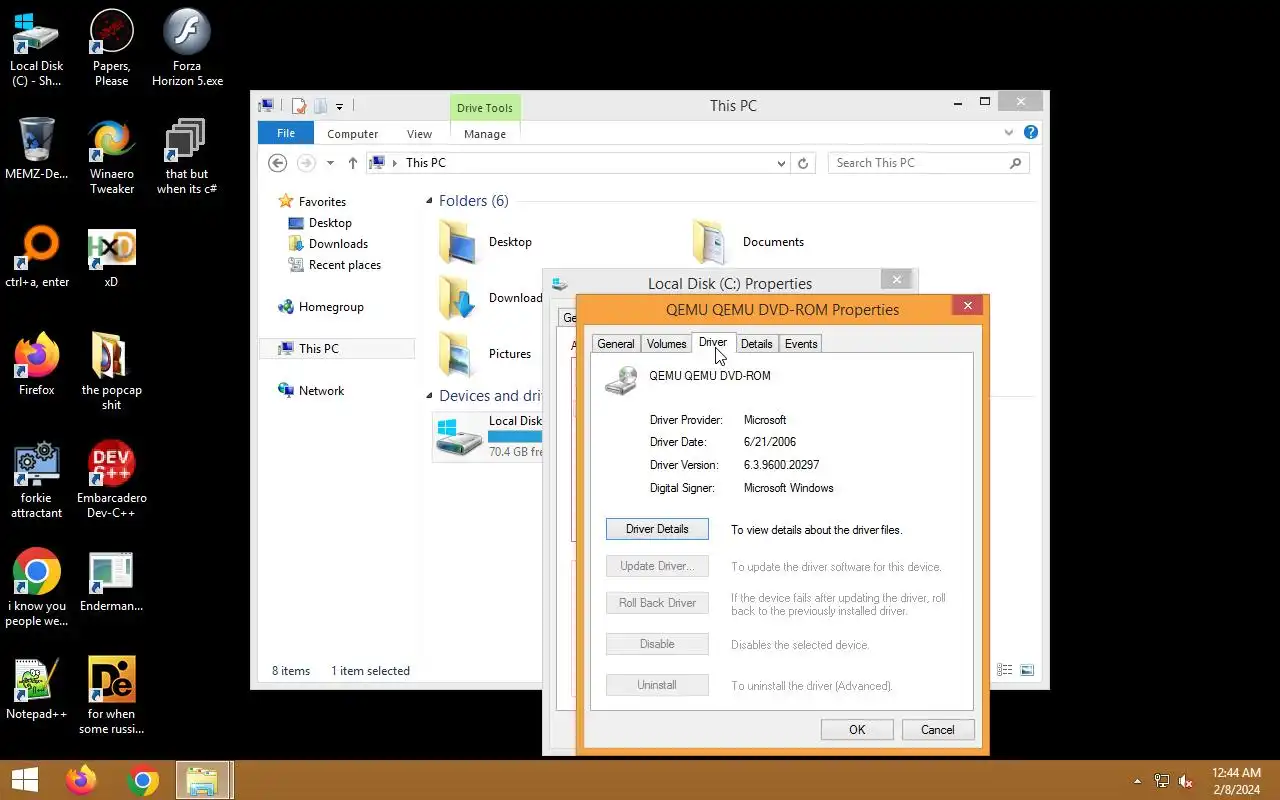Open the Manage ribbon tab
Image resolution: width=1280 pixels, height=800 pixels.
click(x=485, y=134)
